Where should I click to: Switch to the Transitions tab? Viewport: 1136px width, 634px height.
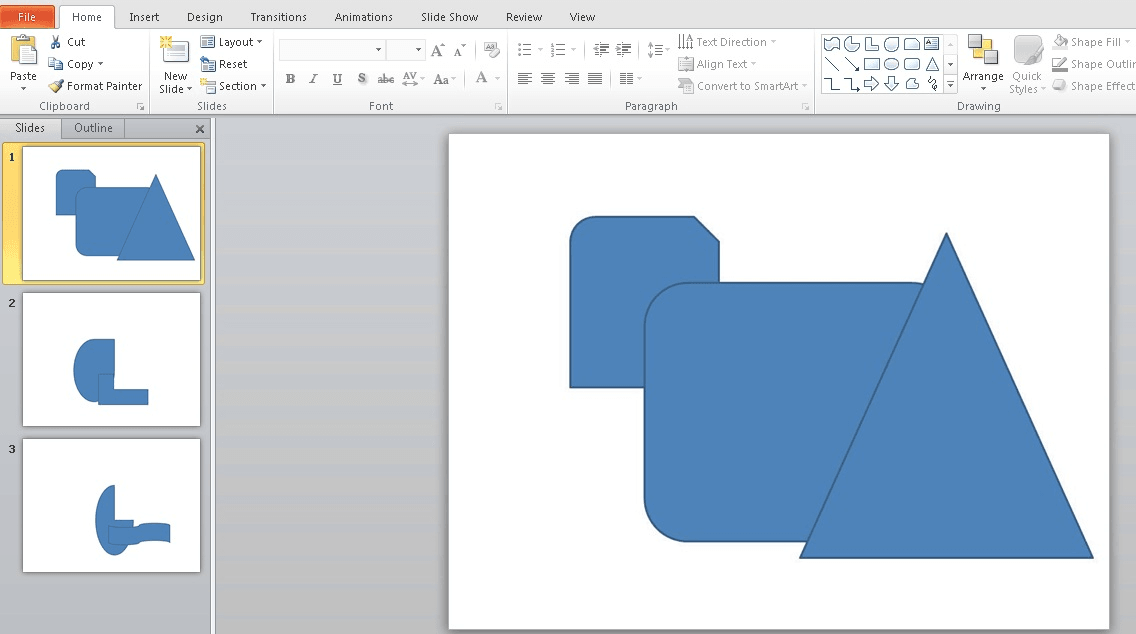[x=278, y=17]
